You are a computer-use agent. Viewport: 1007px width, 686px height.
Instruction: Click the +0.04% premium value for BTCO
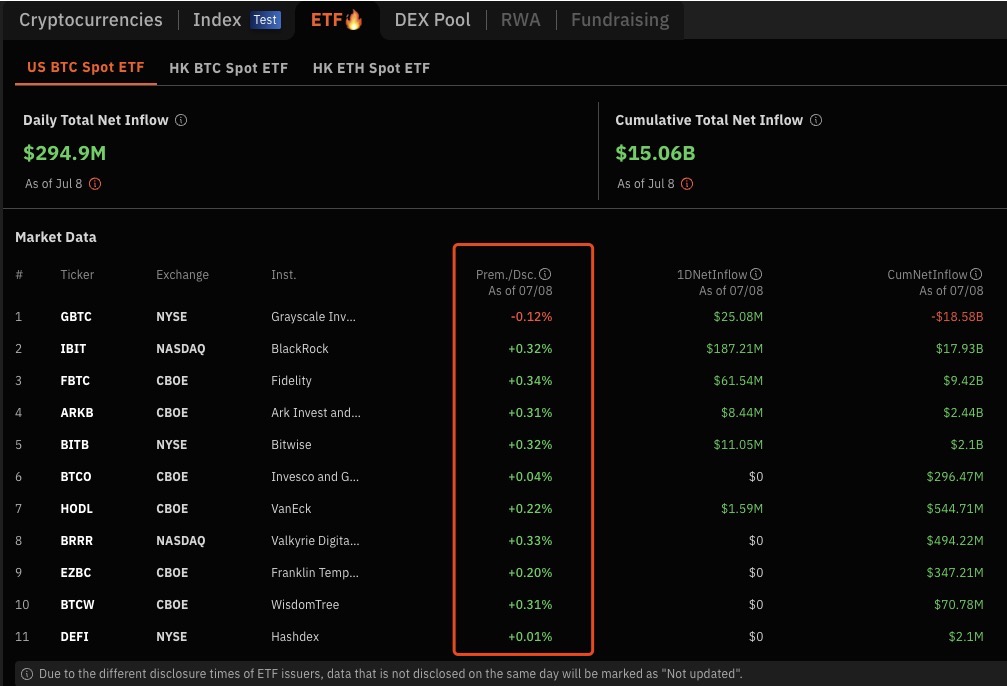pos(530,477)
